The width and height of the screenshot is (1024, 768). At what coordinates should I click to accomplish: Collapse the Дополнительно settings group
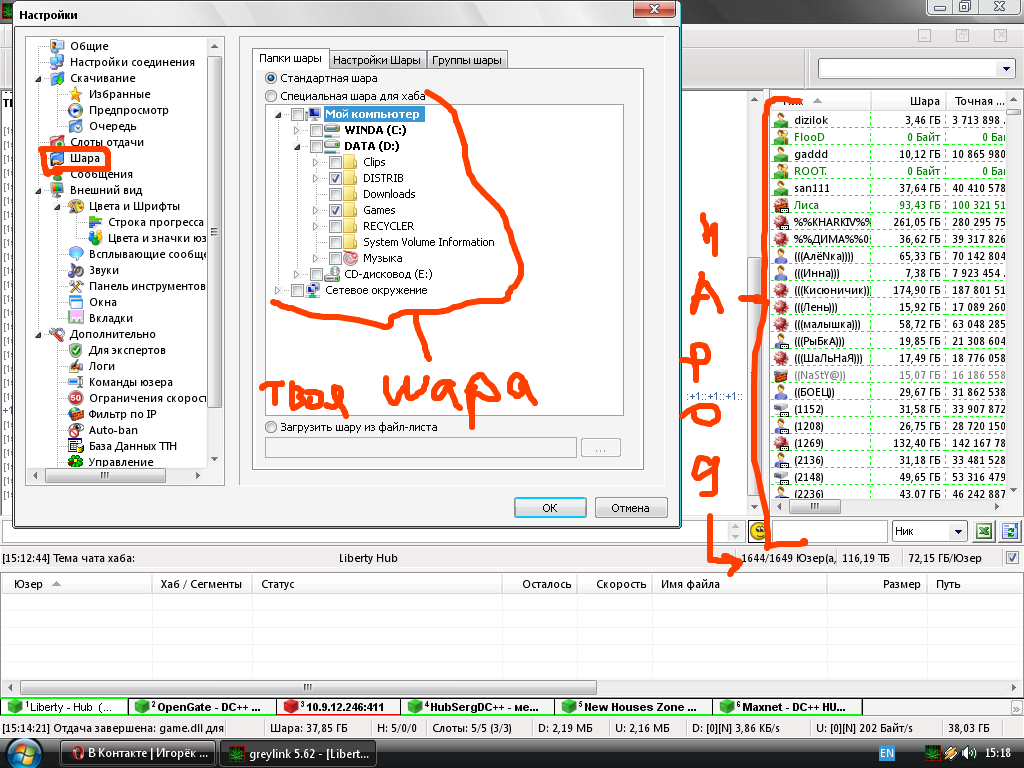click(x=38, y=334)
